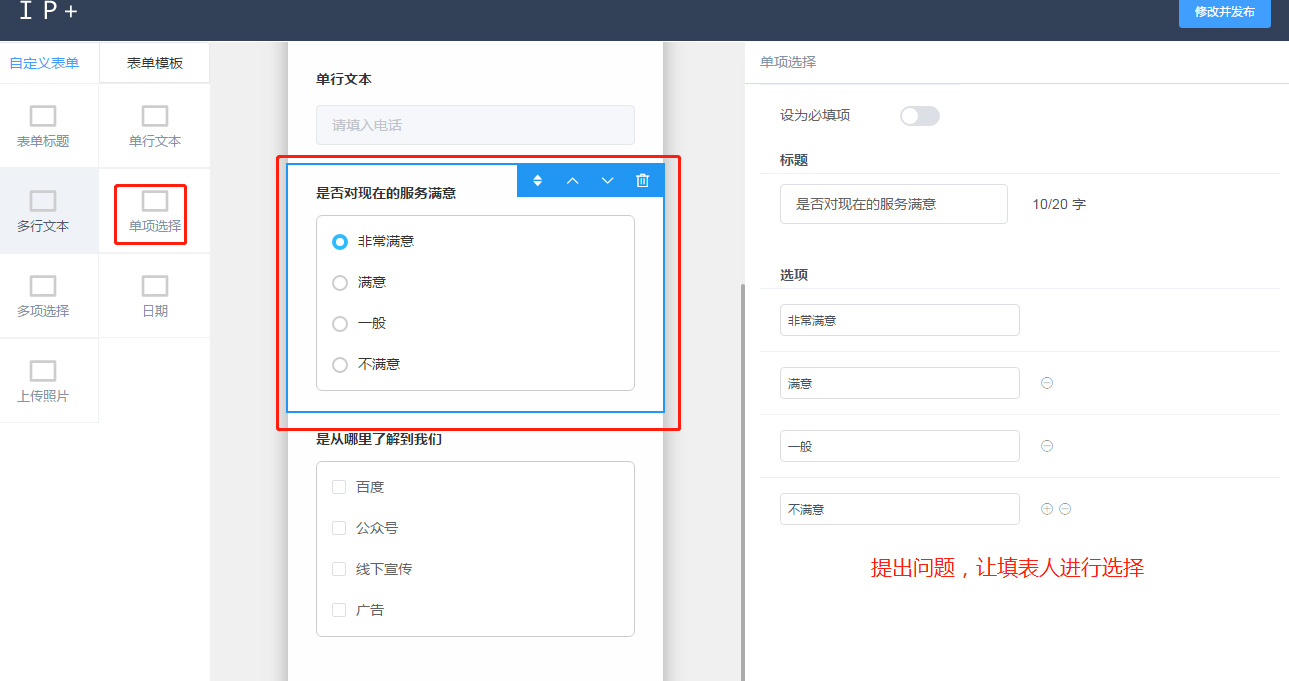The height and width of the screenshot is (681, 1289).
Task: Move the question down with the down arrow
Action: 607,180
